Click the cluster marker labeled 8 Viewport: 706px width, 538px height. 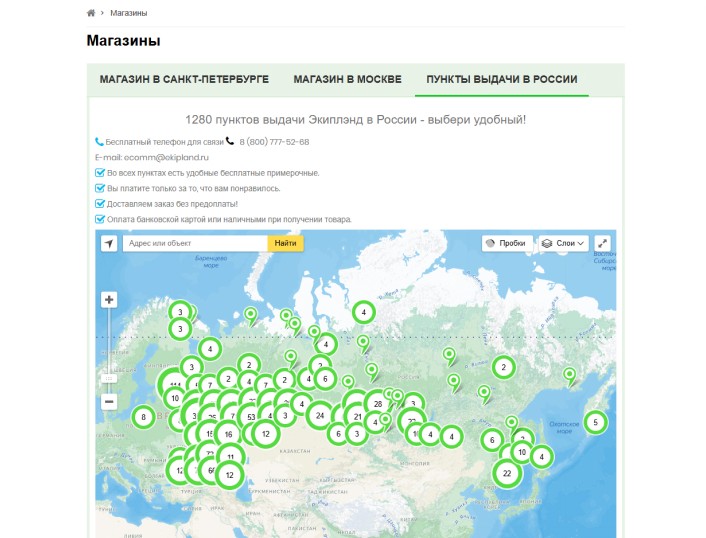coord(144,417)
